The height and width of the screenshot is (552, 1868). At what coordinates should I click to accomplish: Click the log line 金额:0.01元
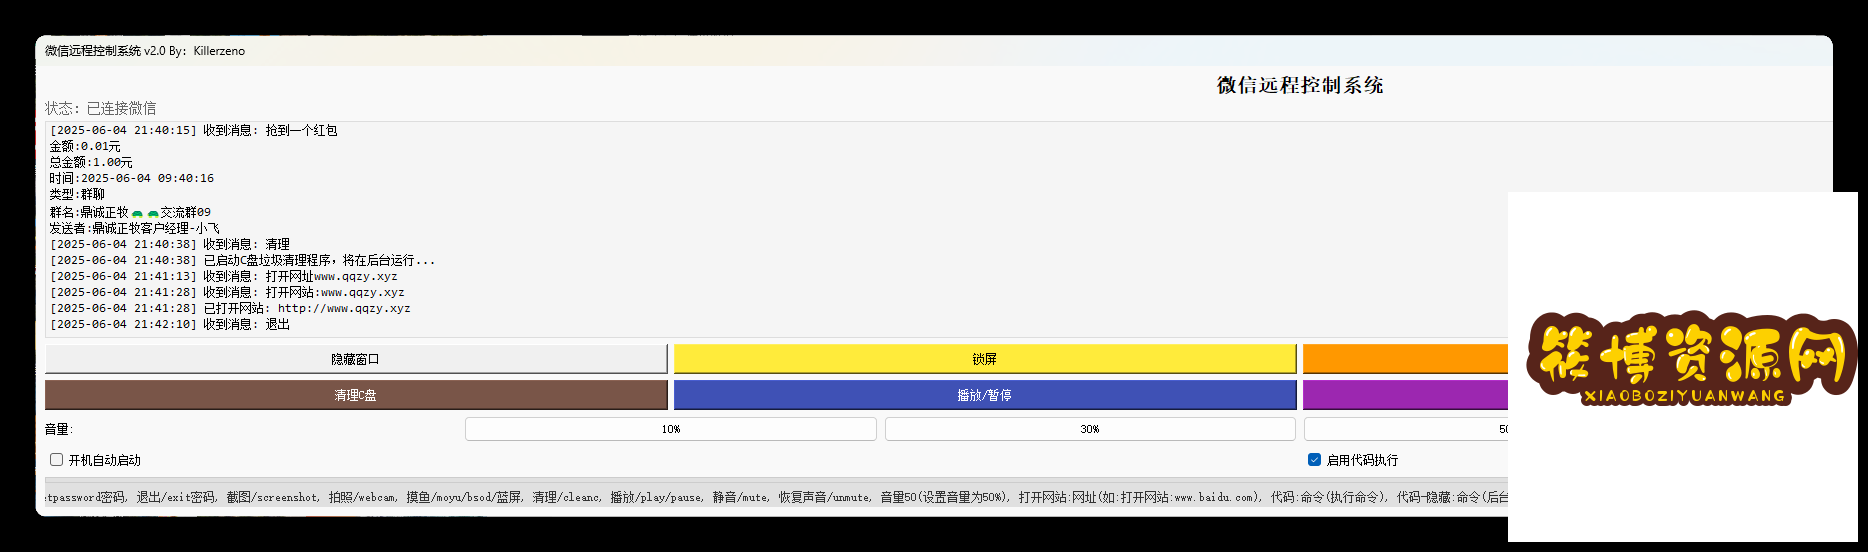(85, 146)
